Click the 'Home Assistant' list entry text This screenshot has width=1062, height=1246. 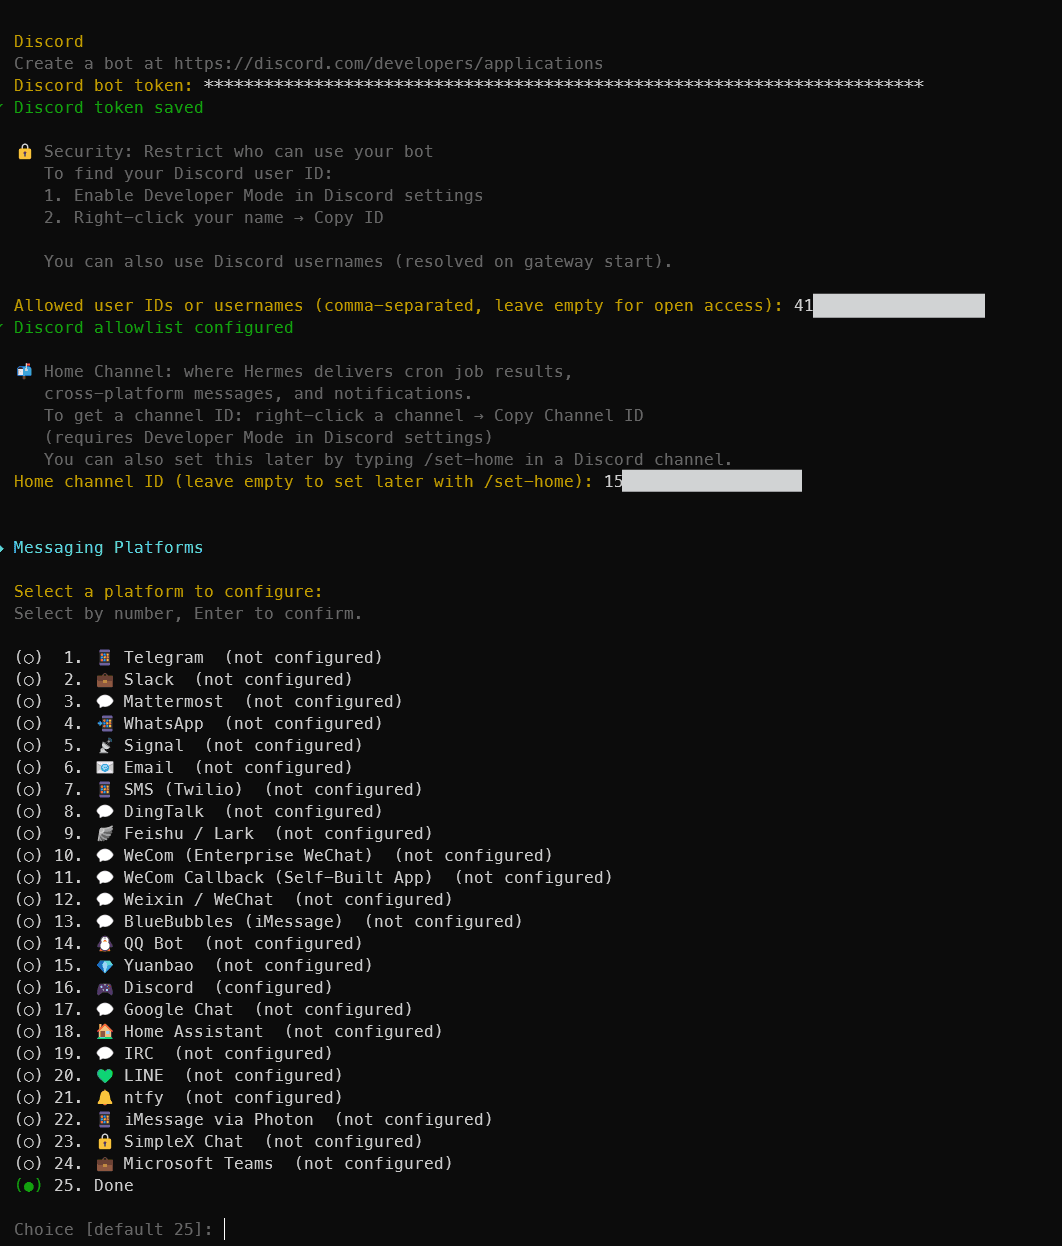click(193, 1032)
